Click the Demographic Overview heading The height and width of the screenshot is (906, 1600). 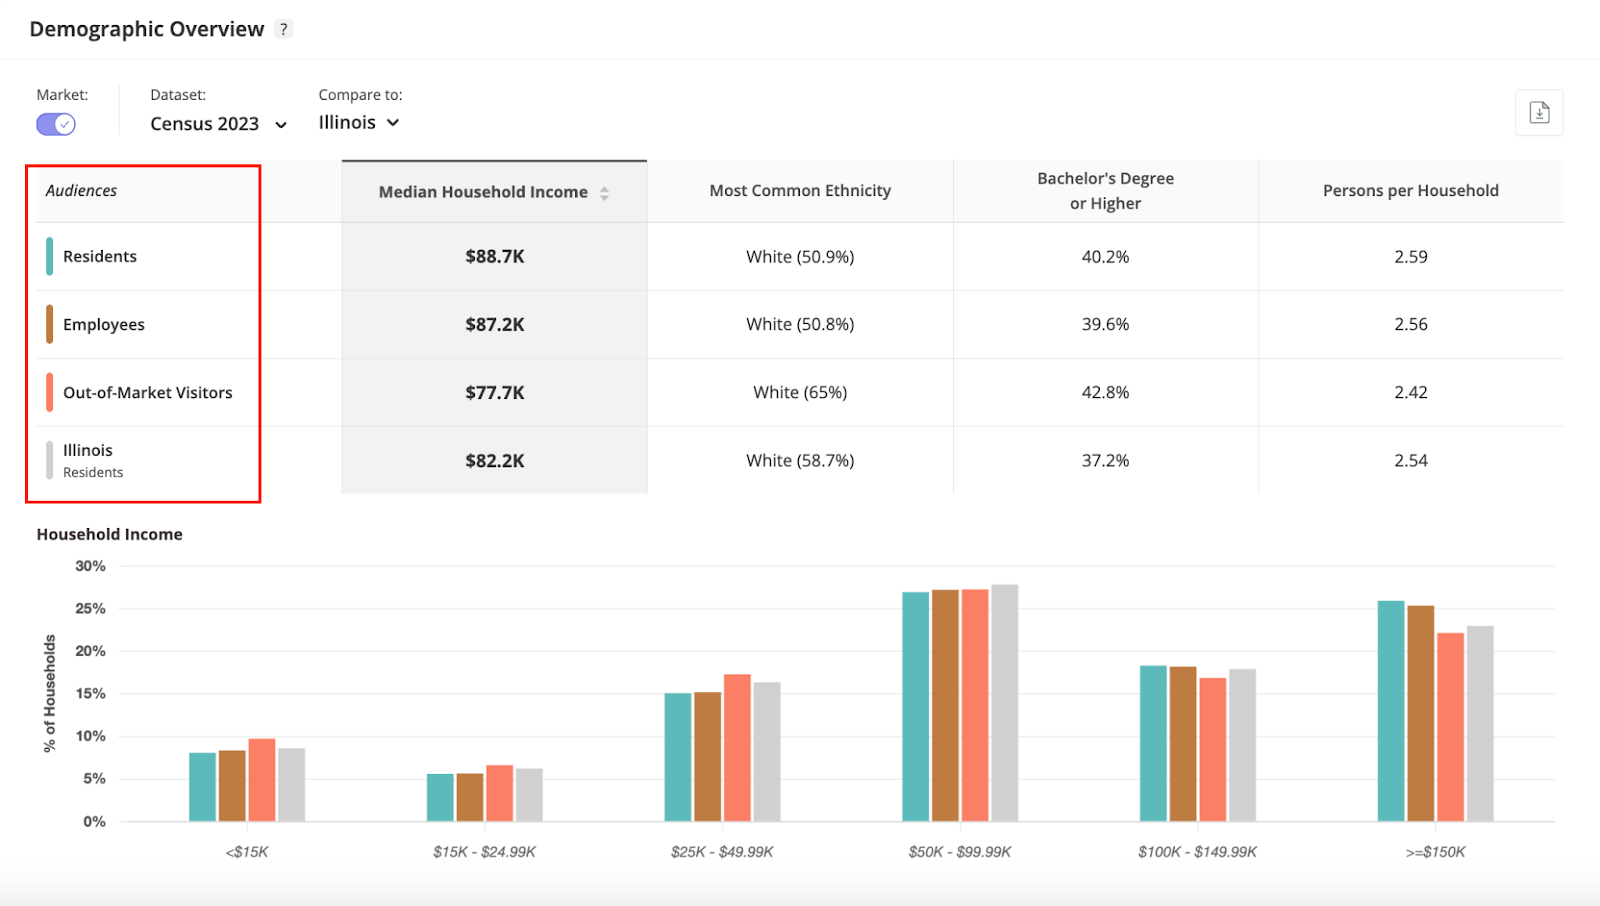147,29
